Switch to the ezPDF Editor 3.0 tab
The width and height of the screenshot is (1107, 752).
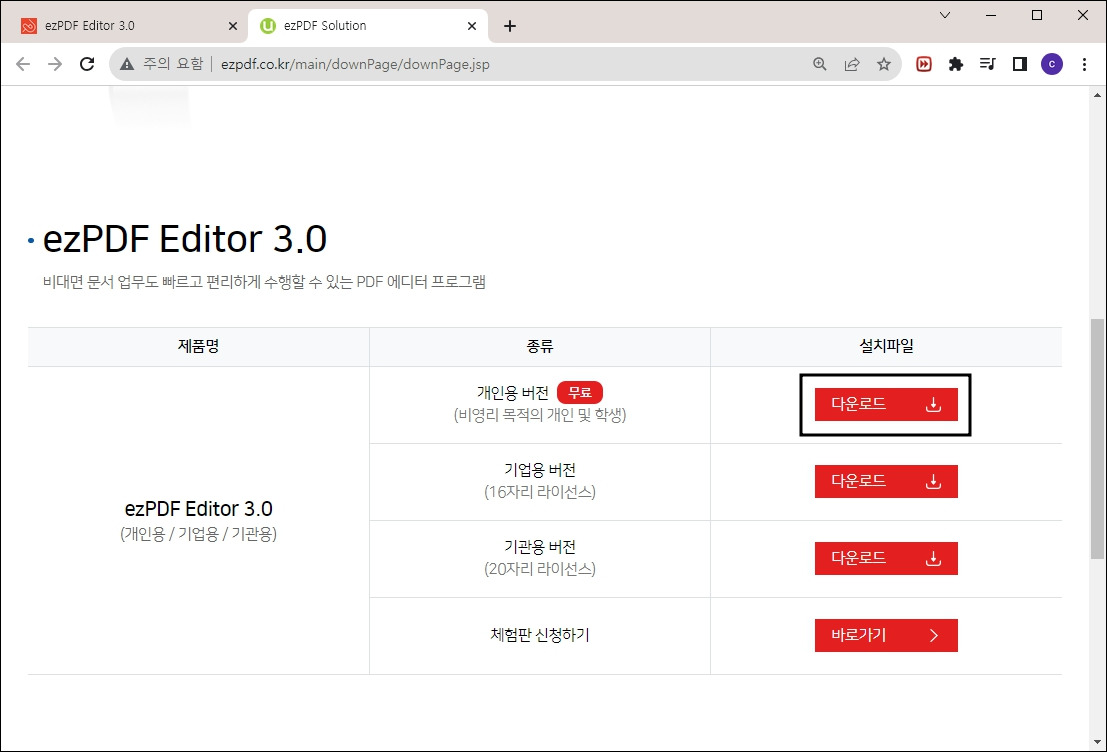click(x=120, y=24)
